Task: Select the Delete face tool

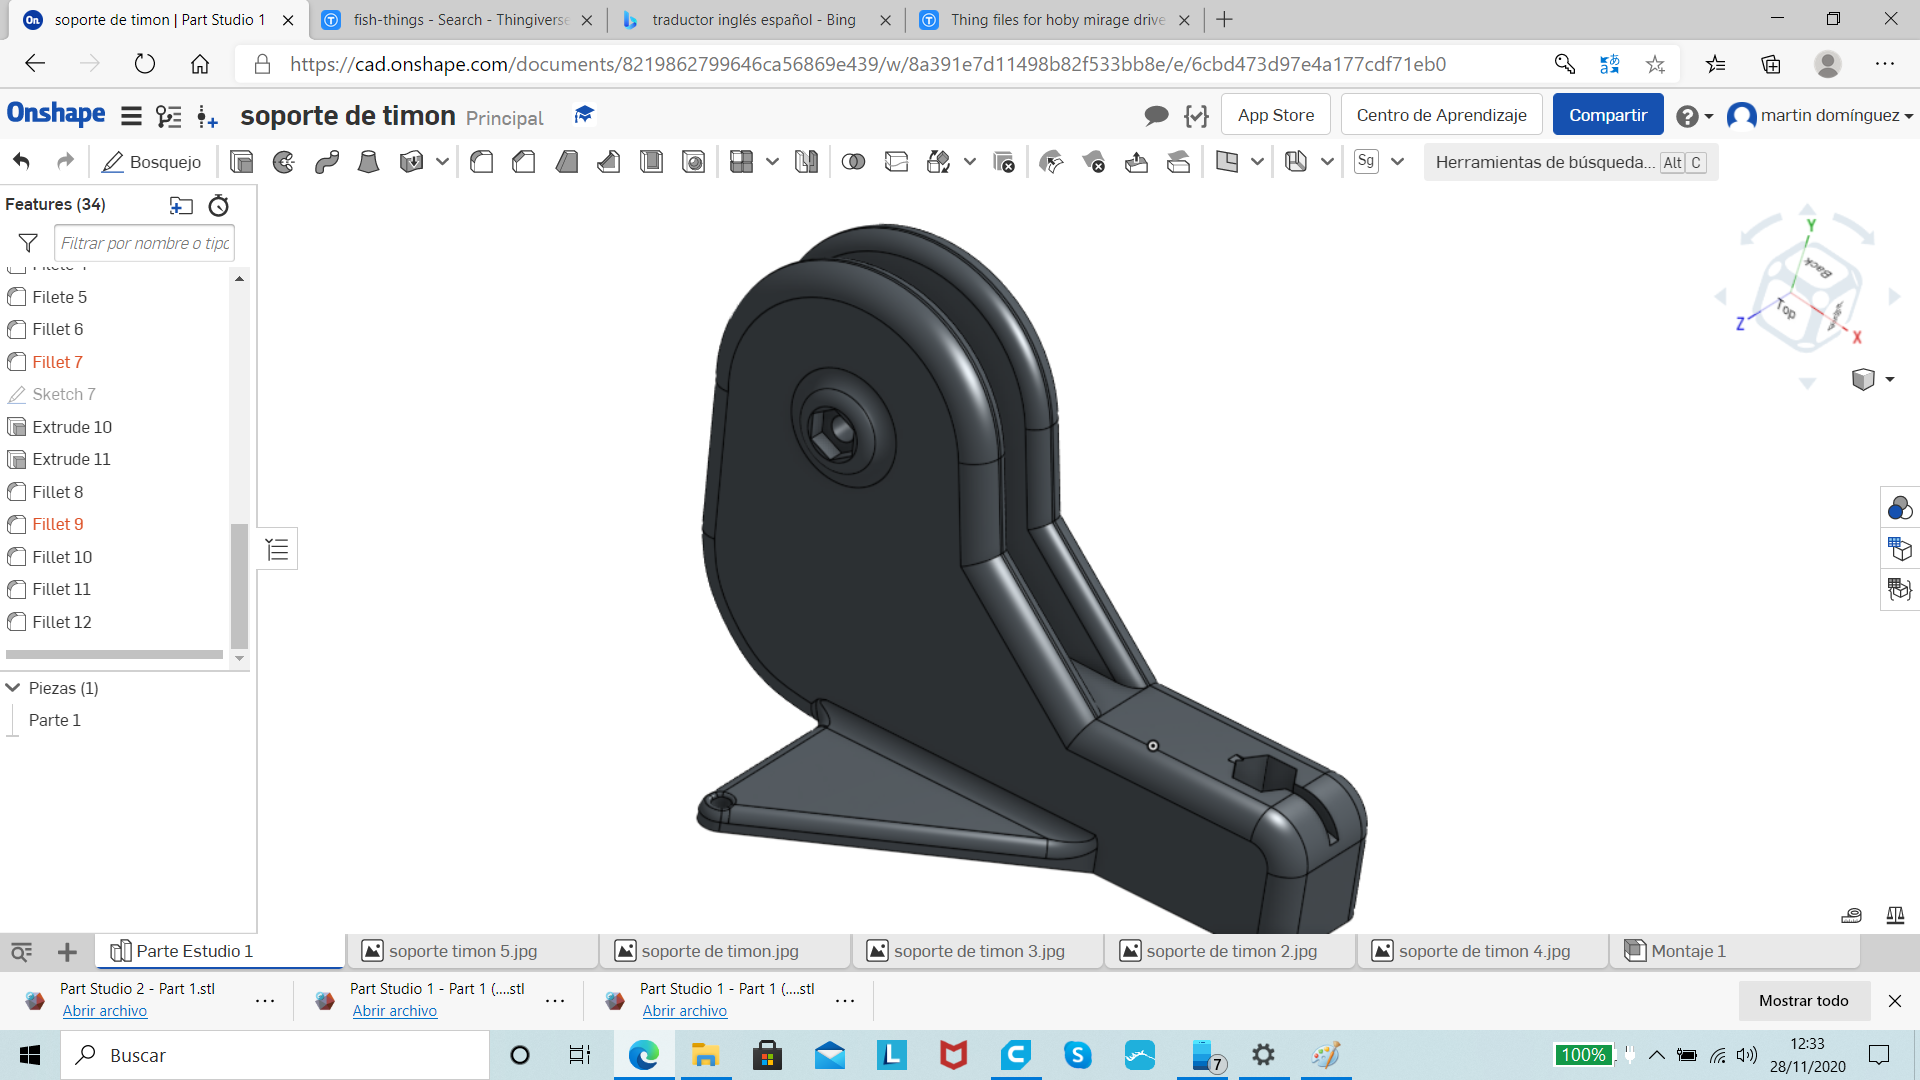Action: click(1094, 162)
